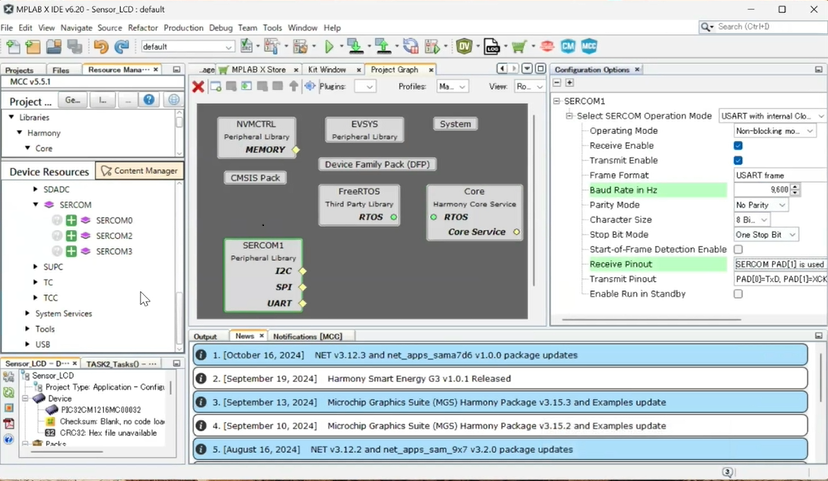Open the Stop Bit Mode dropdown
The width and height of the screenshot is (828, 481).
pos(765,234)
